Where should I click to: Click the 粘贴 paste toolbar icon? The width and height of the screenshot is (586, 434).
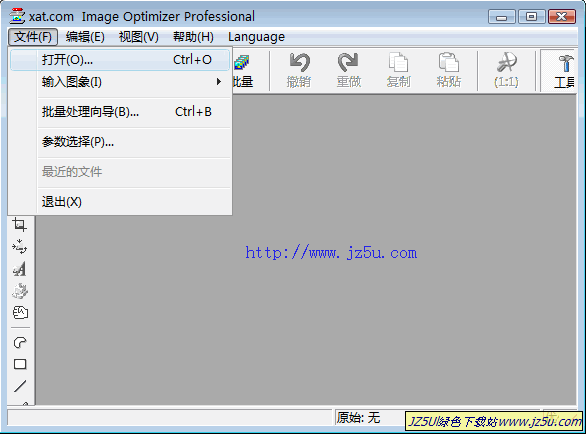pos(448,71)
